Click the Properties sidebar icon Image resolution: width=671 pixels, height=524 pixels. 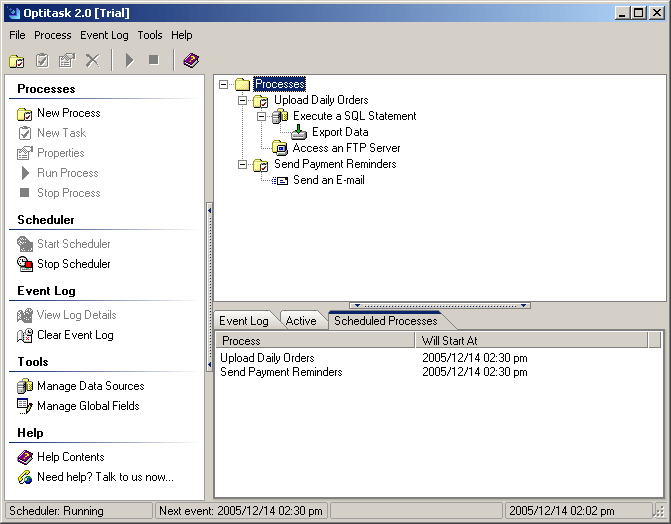coord(24,153)
